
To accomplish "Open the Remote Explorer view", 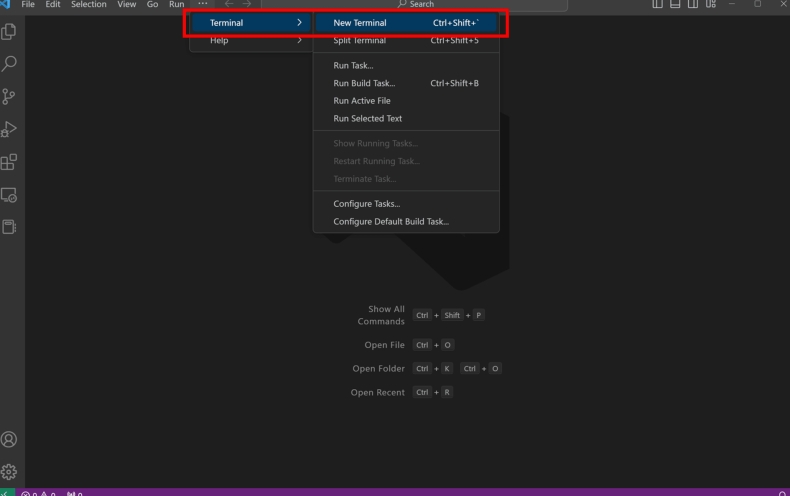I will coord(11,194).
